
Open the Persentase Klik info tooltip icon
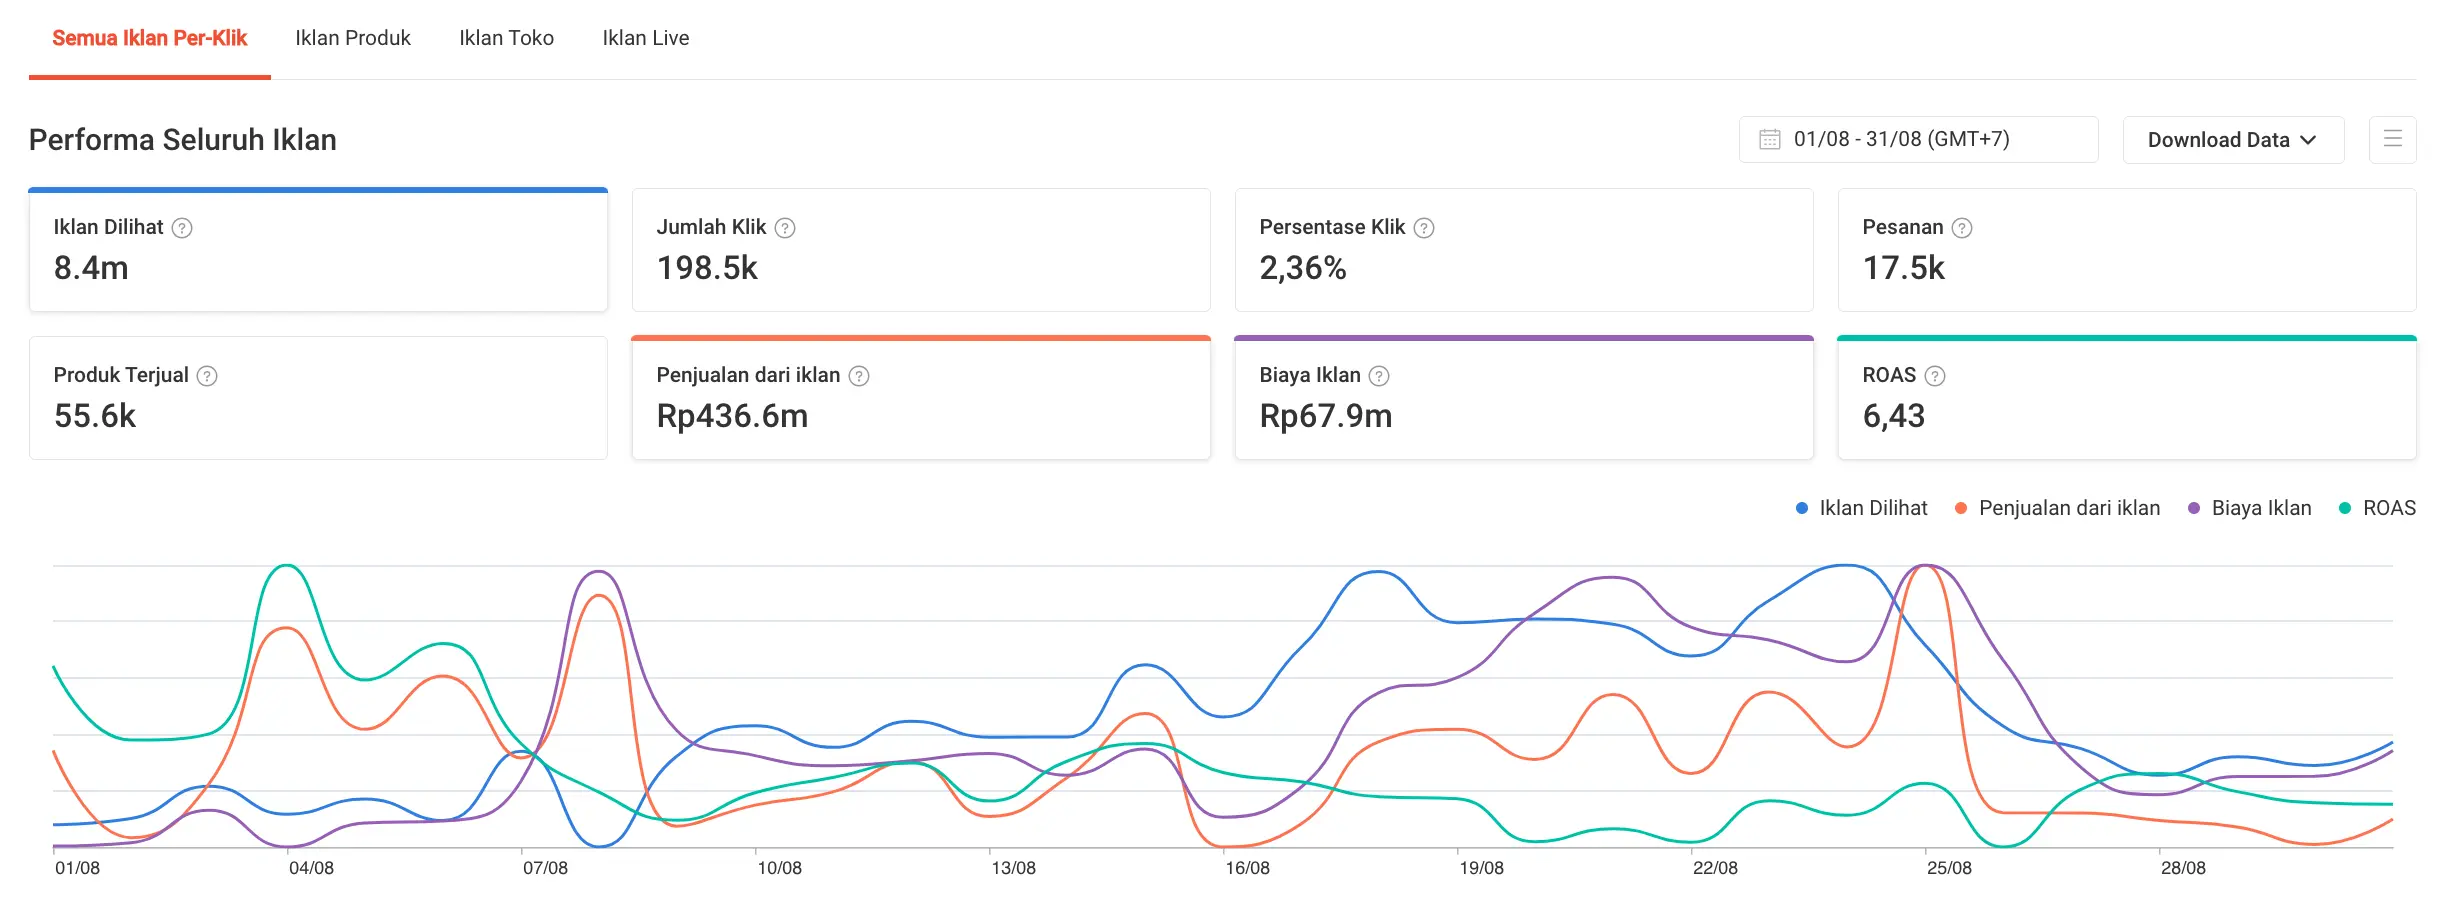(x=1424, y=228)
